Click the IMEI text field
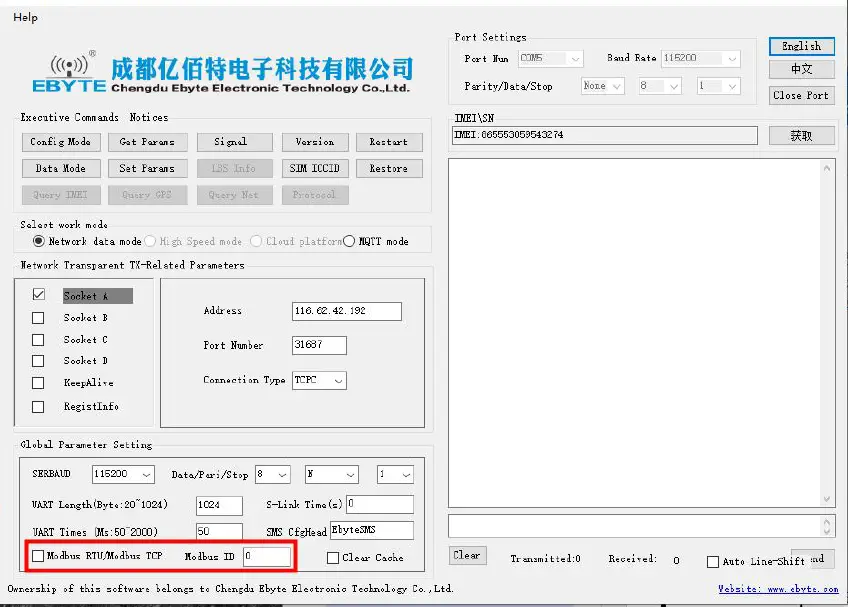Viewport: 848px width, 607px height. click(x=604, y=135)
